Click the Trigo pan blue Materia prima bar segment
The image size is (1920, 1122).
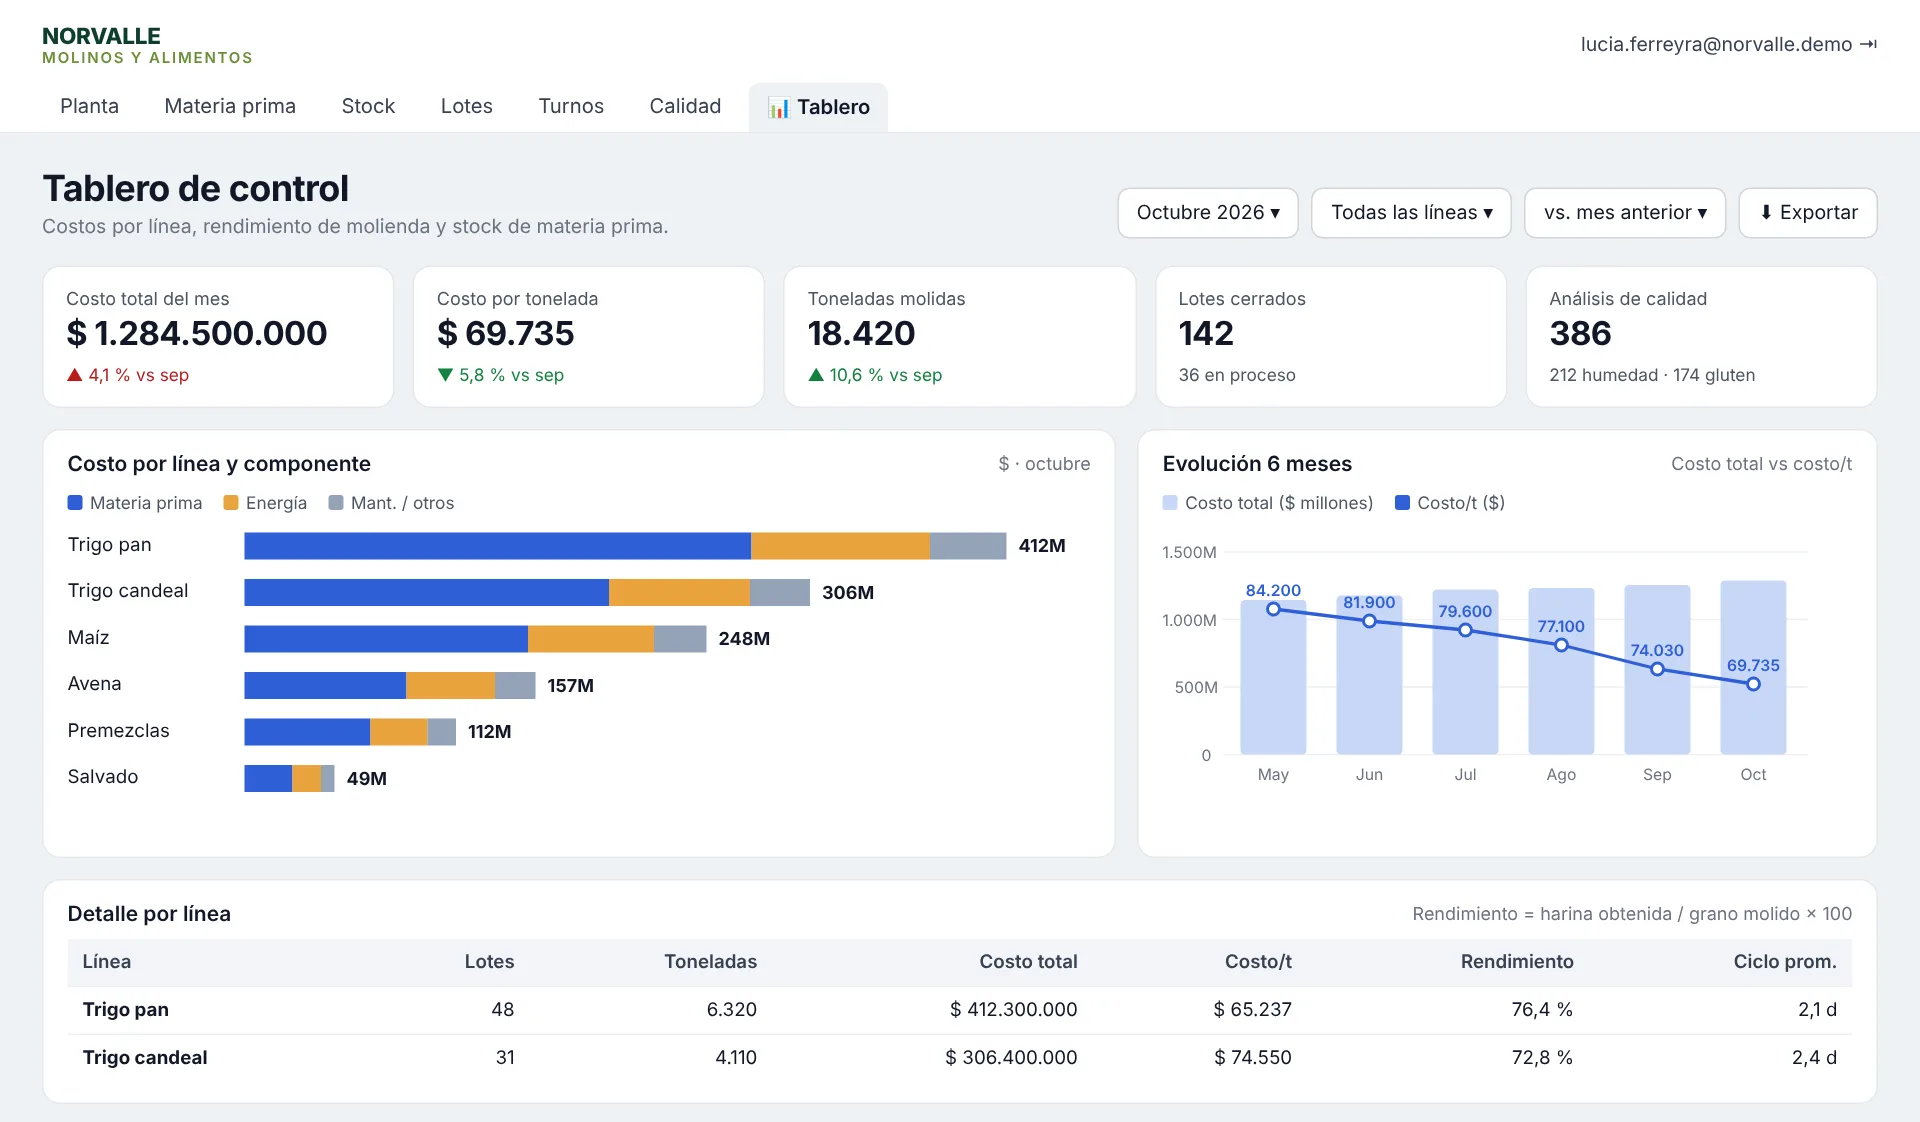pyautogui.click(x=497, y=546)
